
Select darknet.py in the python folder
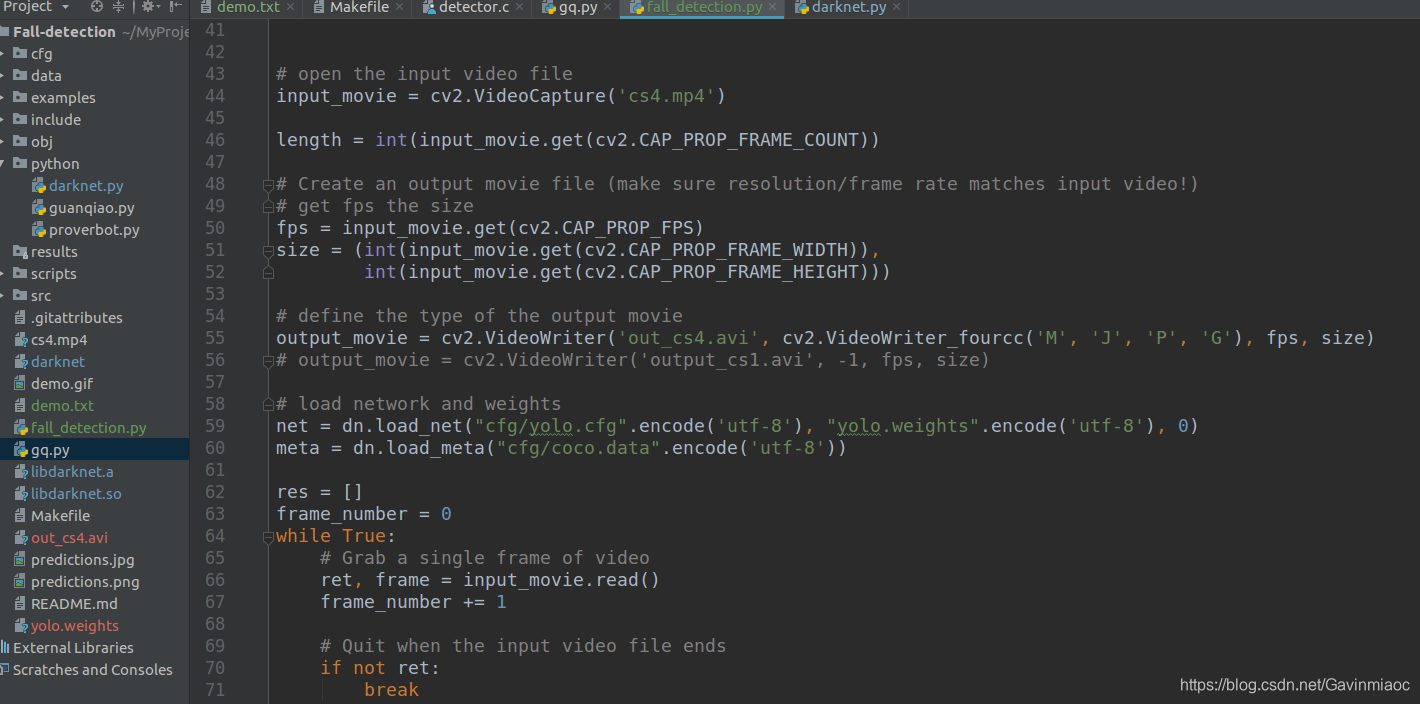(86, 186)
